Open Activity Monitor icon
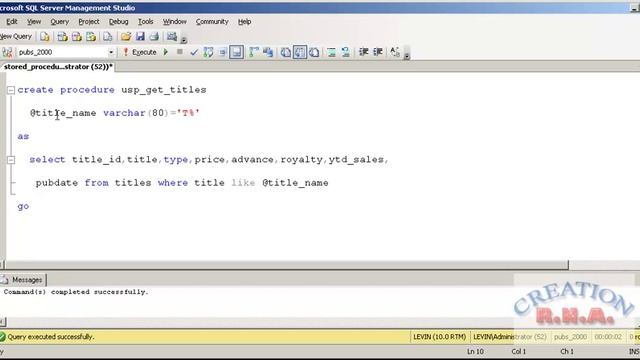Screen dimensions: 640x360 (172, 37)
